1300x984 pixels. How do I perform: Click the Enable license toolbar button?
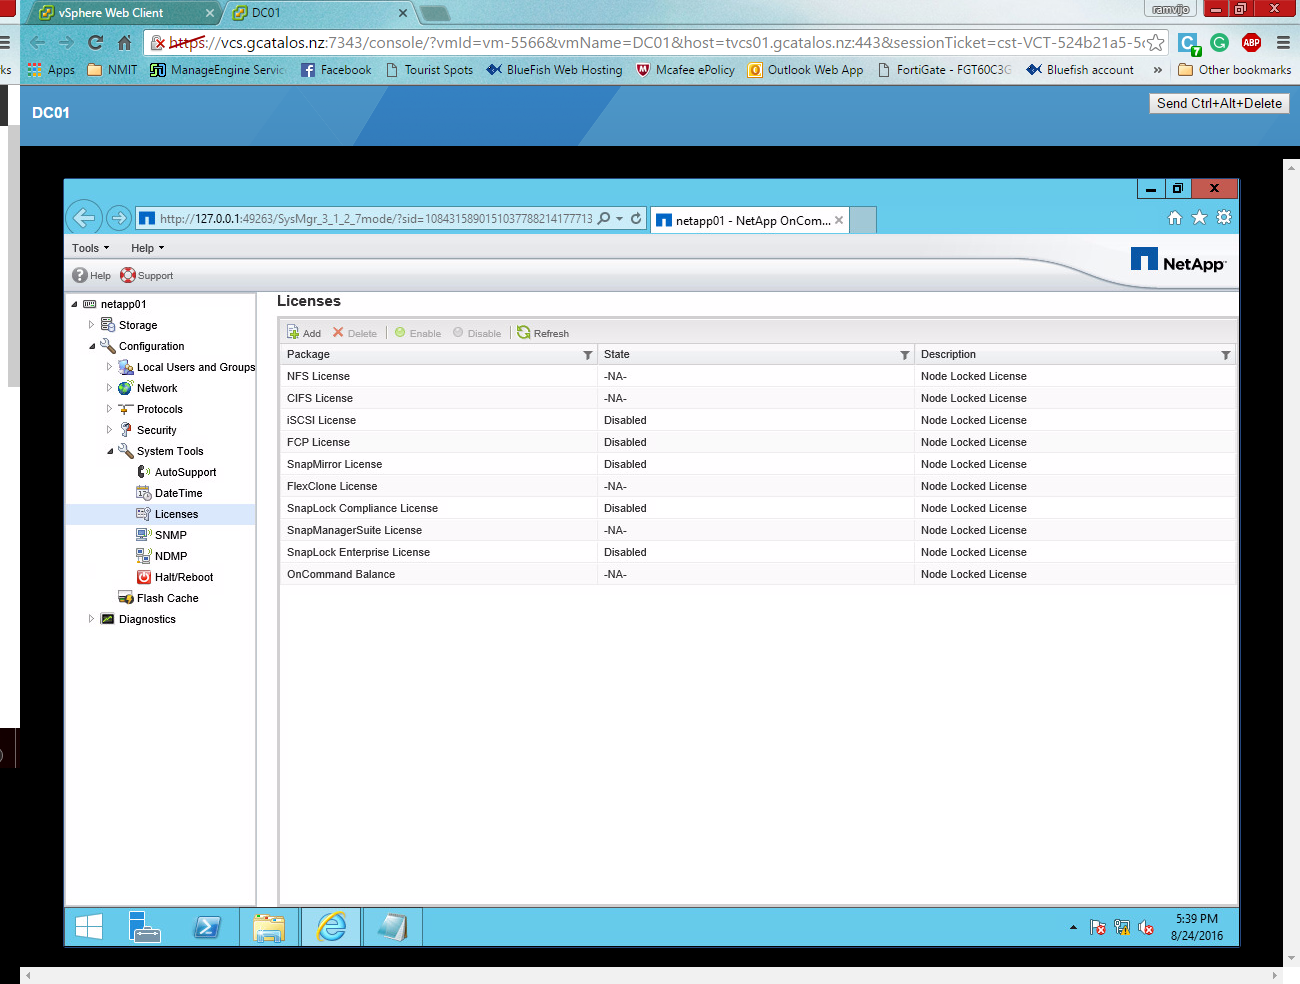click(418, 333)
